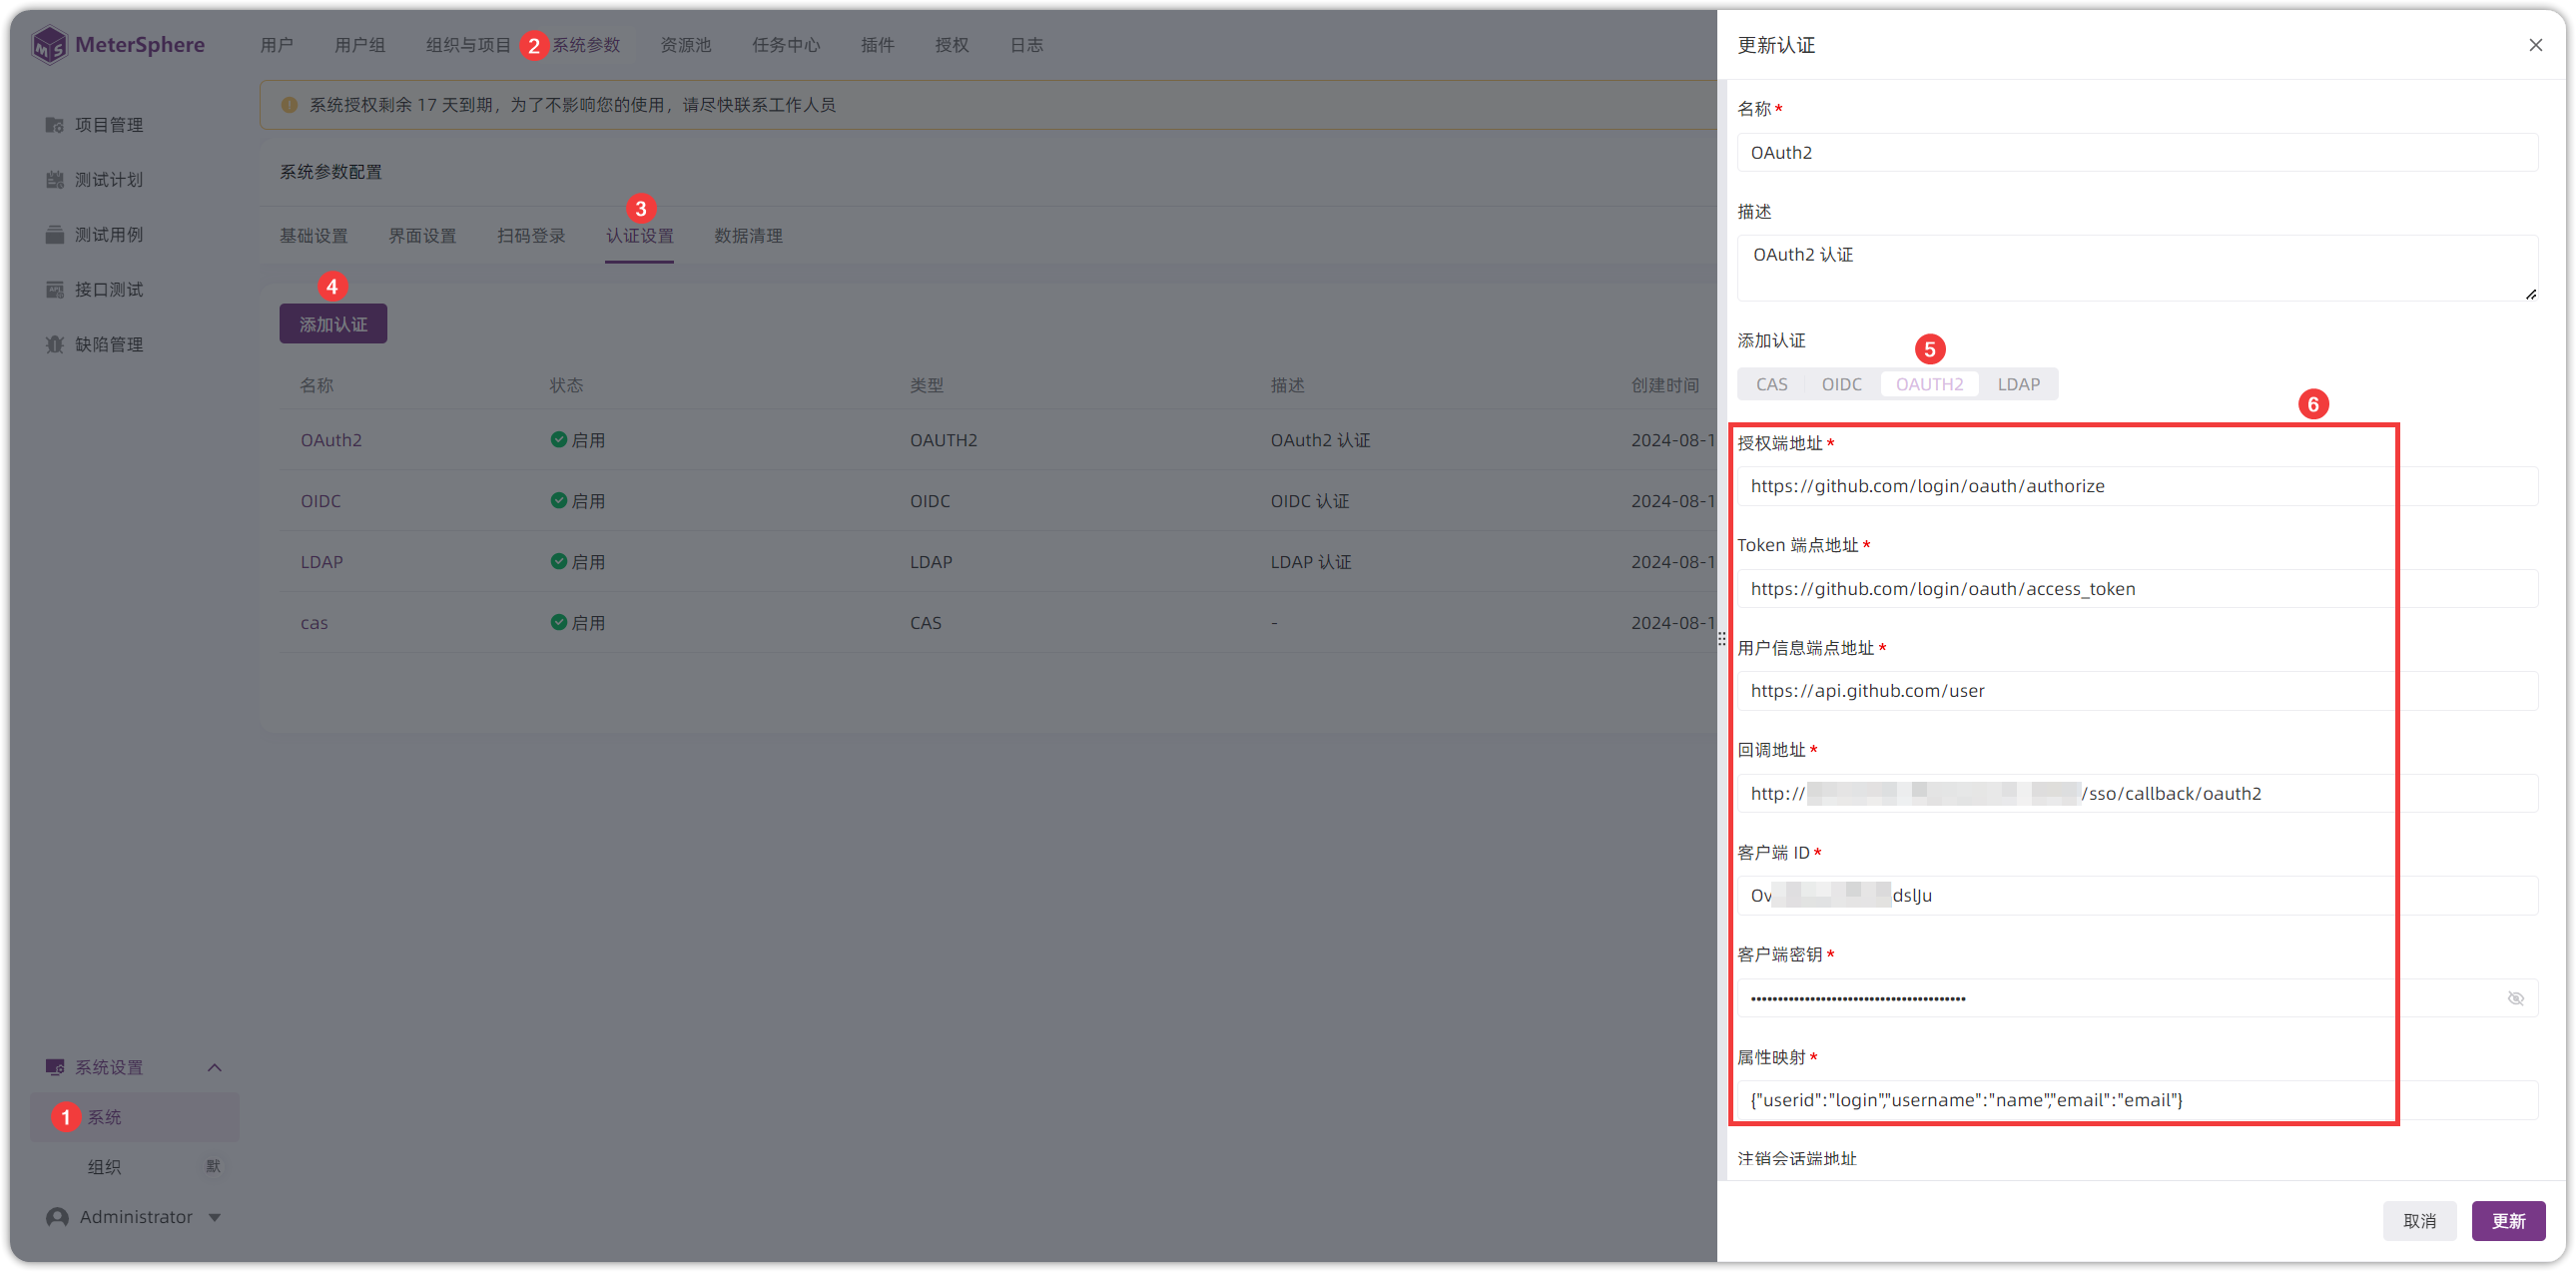Click the 添加认证 button
The height and width of the screenshot is (1272, 2576).
tap(333, 324)
